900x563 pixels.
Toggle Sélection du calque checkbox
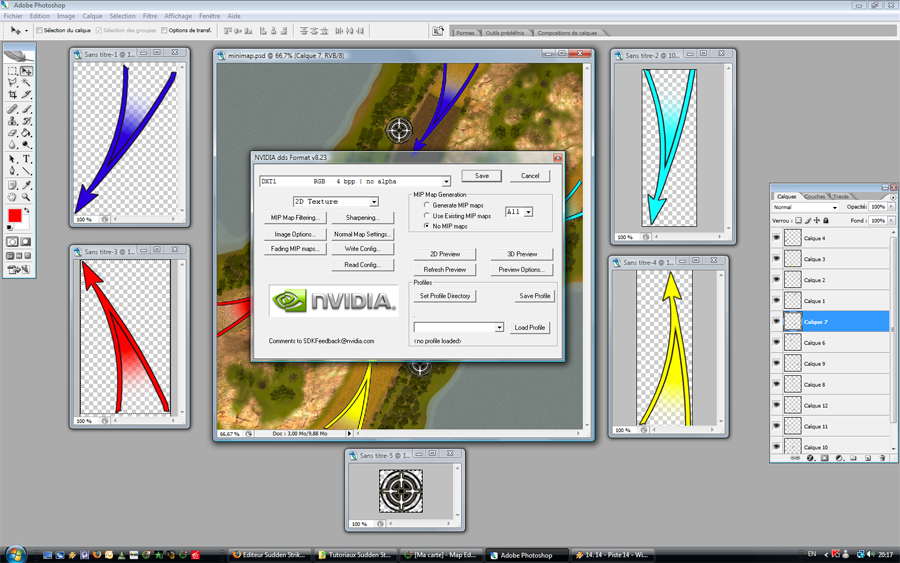pos(40,30)
